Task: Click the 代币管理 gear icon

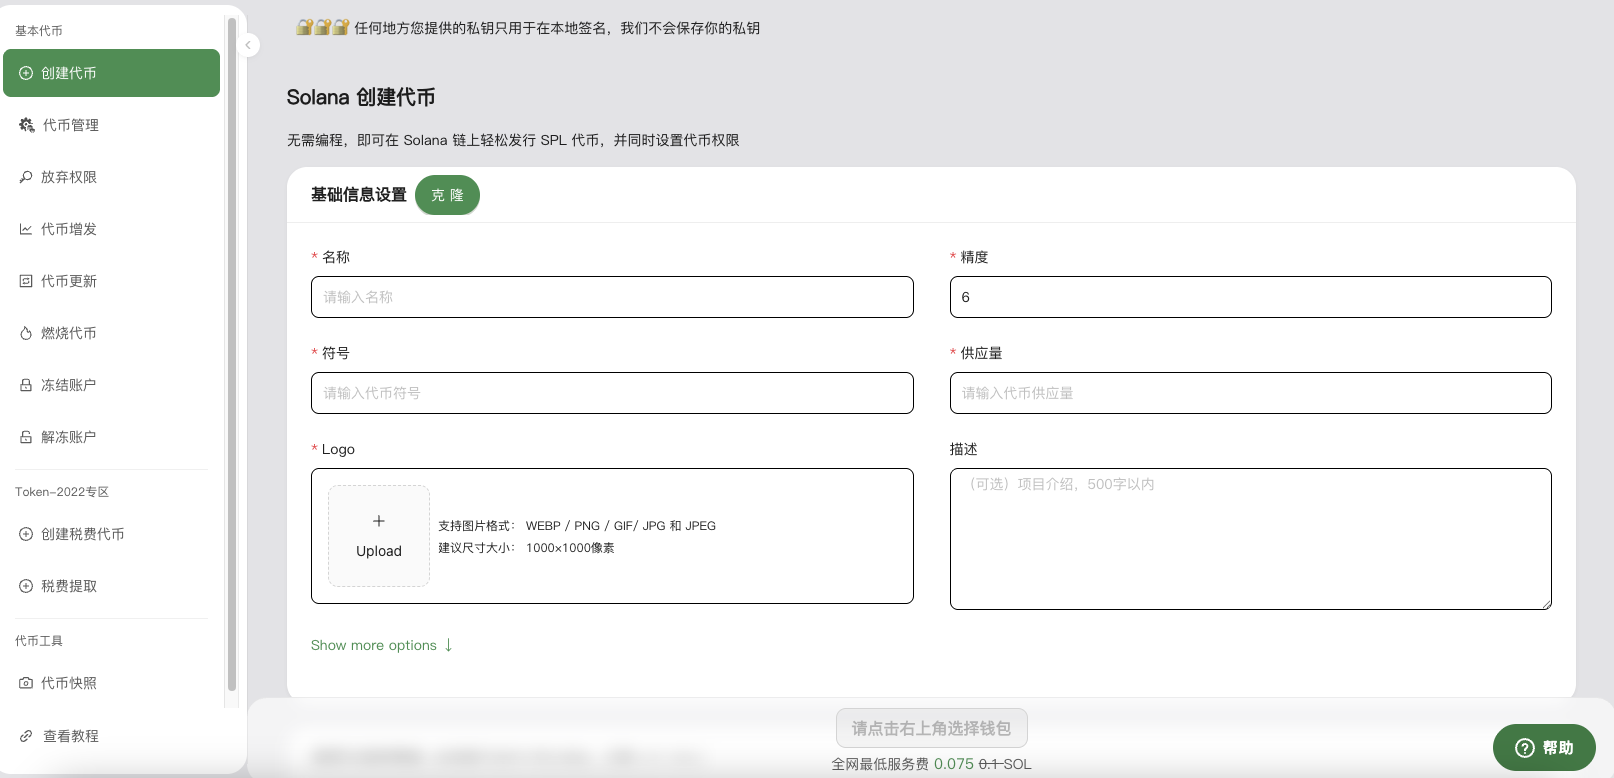Action: 27,125
